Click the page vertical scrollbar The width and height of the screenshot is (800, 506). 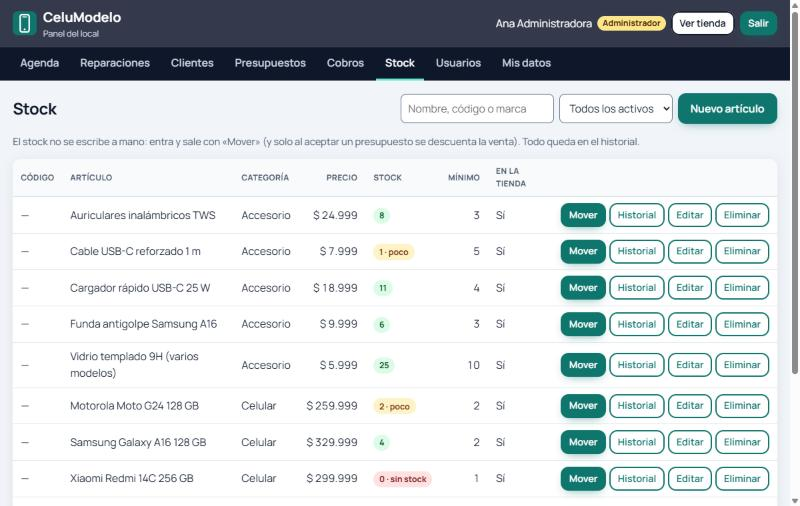click(794, 194)
